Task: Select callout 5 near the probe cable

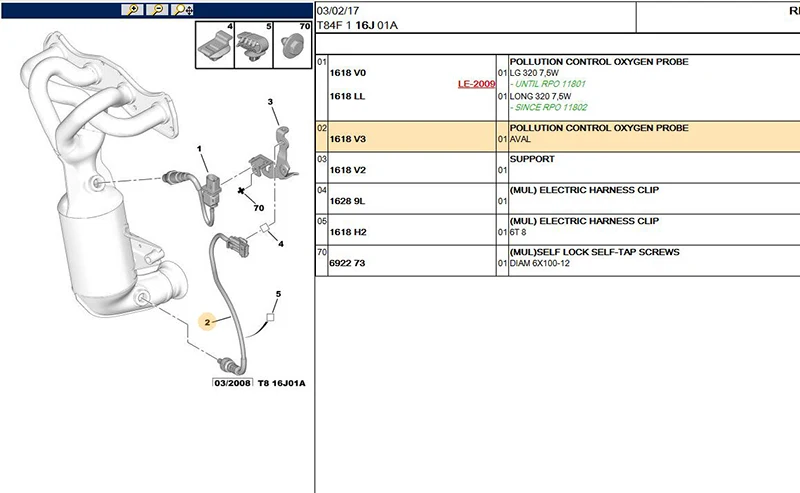Action: (278, 294)
